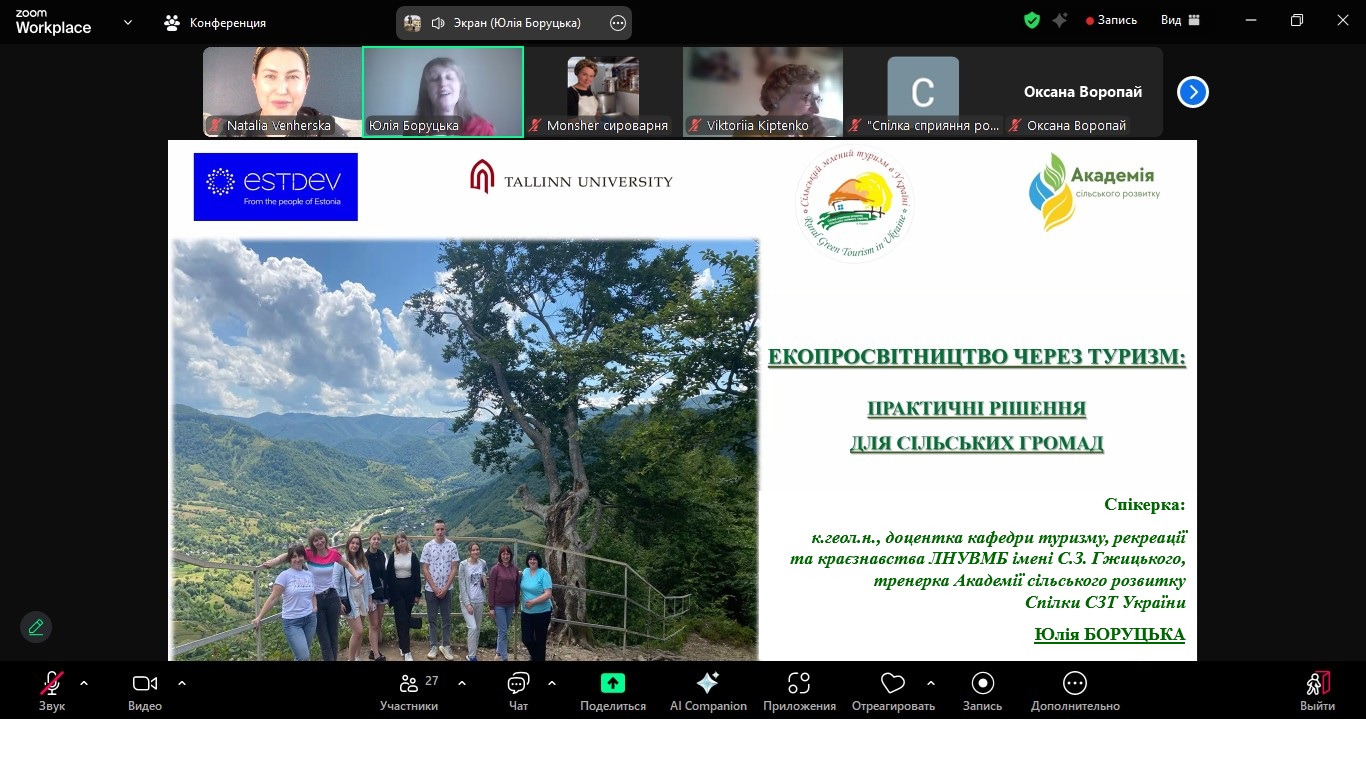Click the Отреагировать heart reaction icon
This screenshot has width=1366, height=763.
892,683
